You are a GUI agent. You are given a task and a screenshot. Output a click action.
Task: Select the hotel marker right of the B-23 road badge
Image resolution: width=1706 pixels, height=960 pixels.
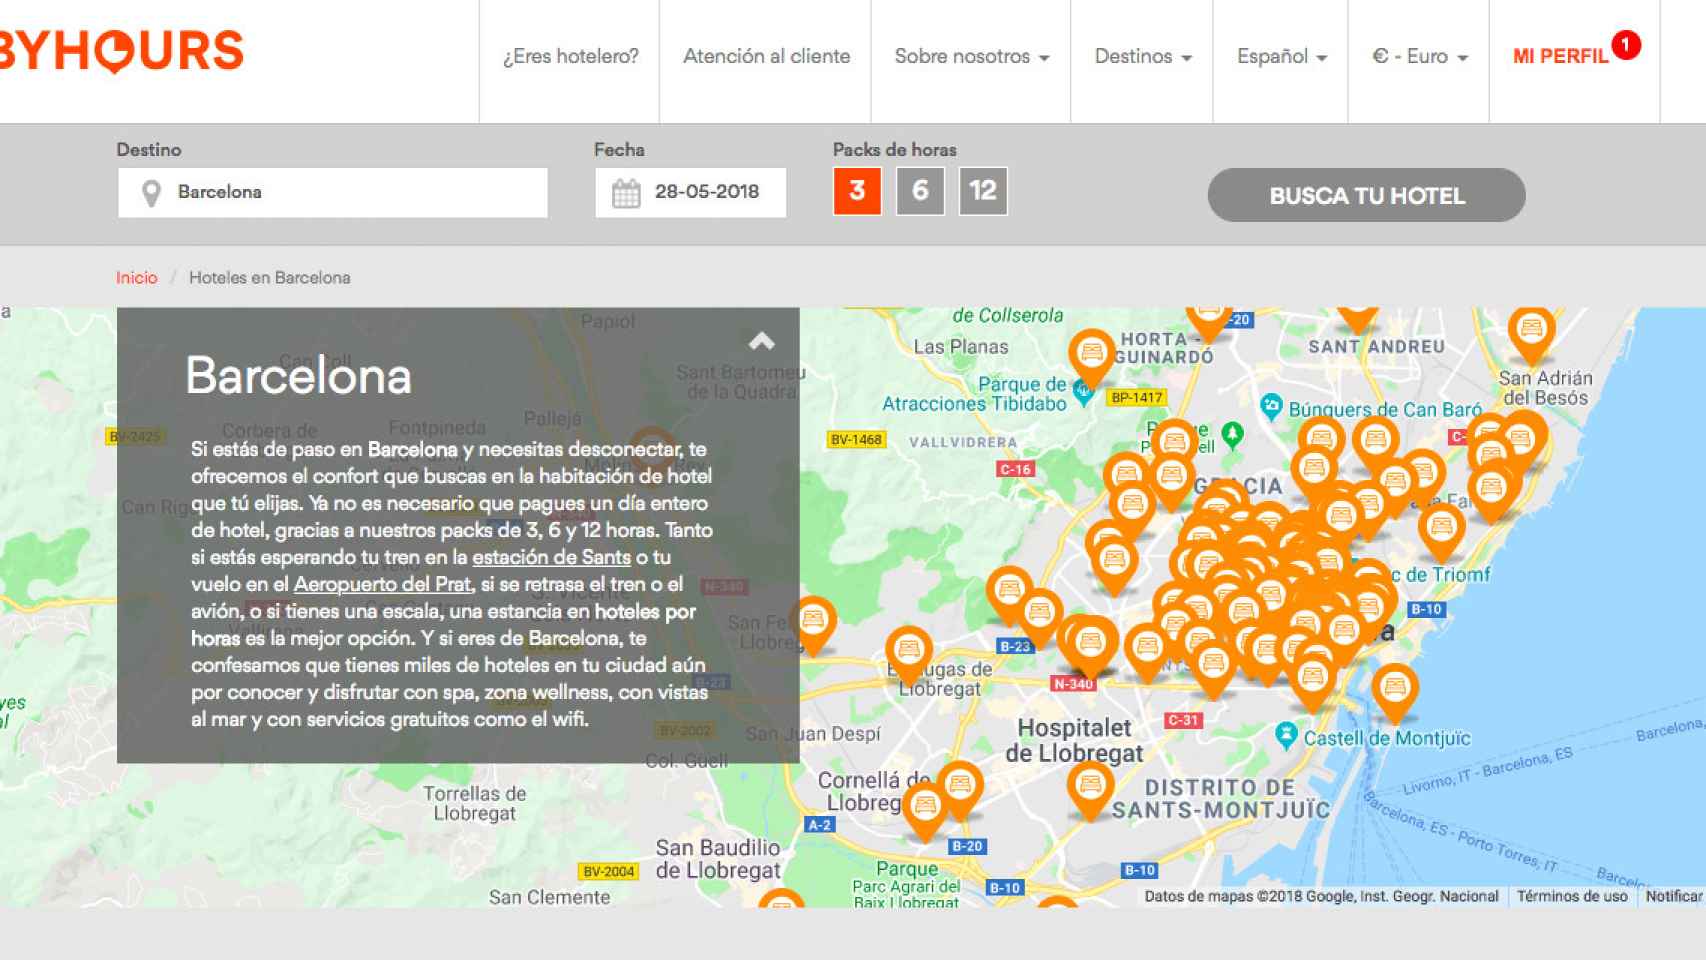[x=1090, y=645]
